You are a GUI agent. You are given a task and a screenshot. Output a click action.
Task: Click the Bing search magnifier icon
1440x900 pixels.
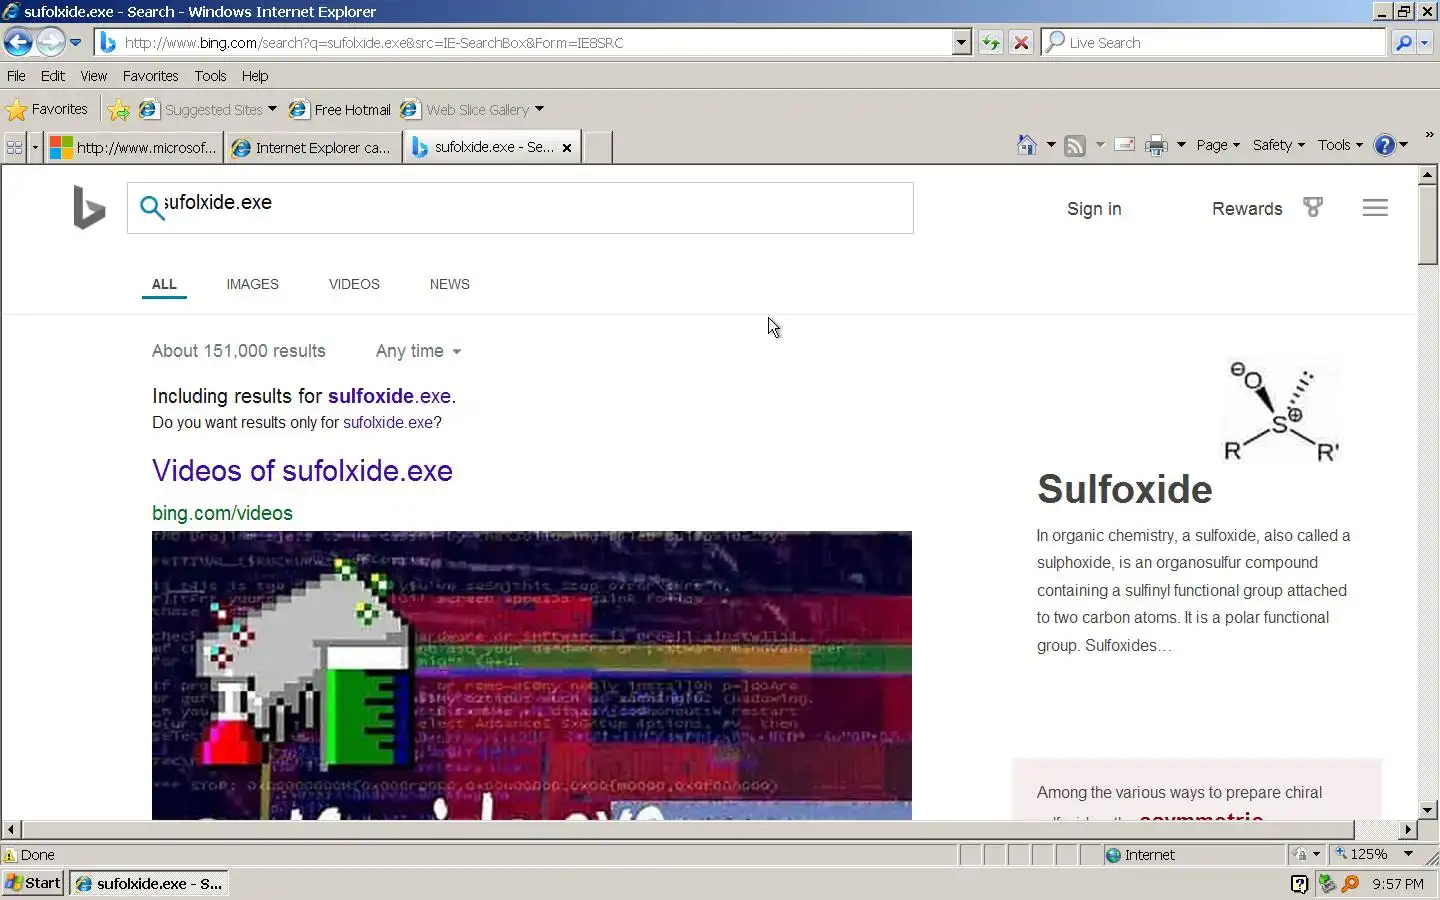(151, 207)
